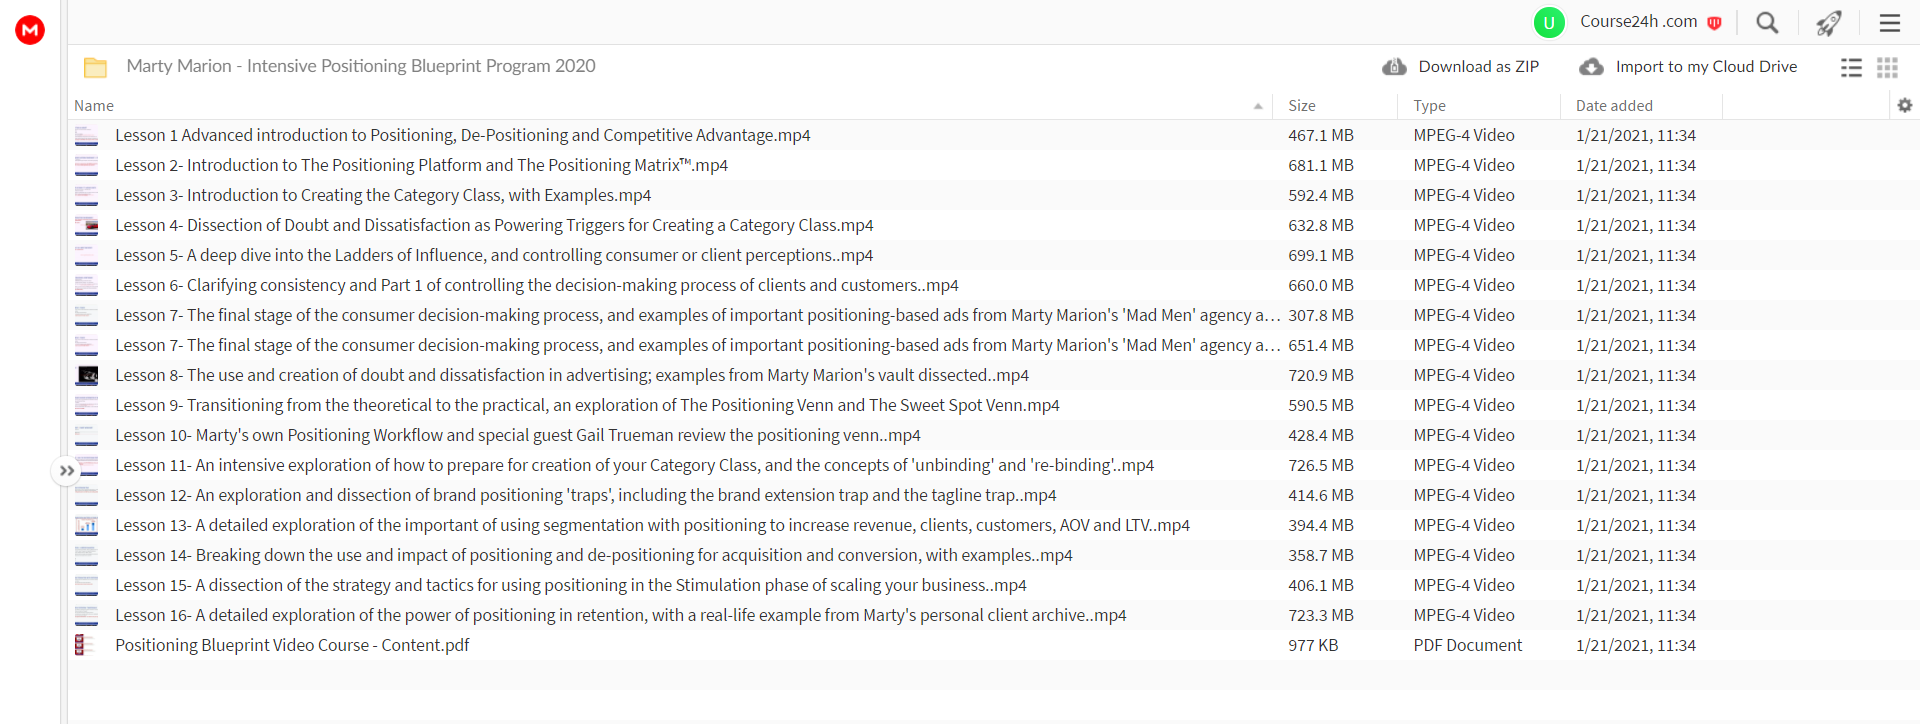Sort by Type column header
Screen dimensions: 1920x724
coord(1429,106)
